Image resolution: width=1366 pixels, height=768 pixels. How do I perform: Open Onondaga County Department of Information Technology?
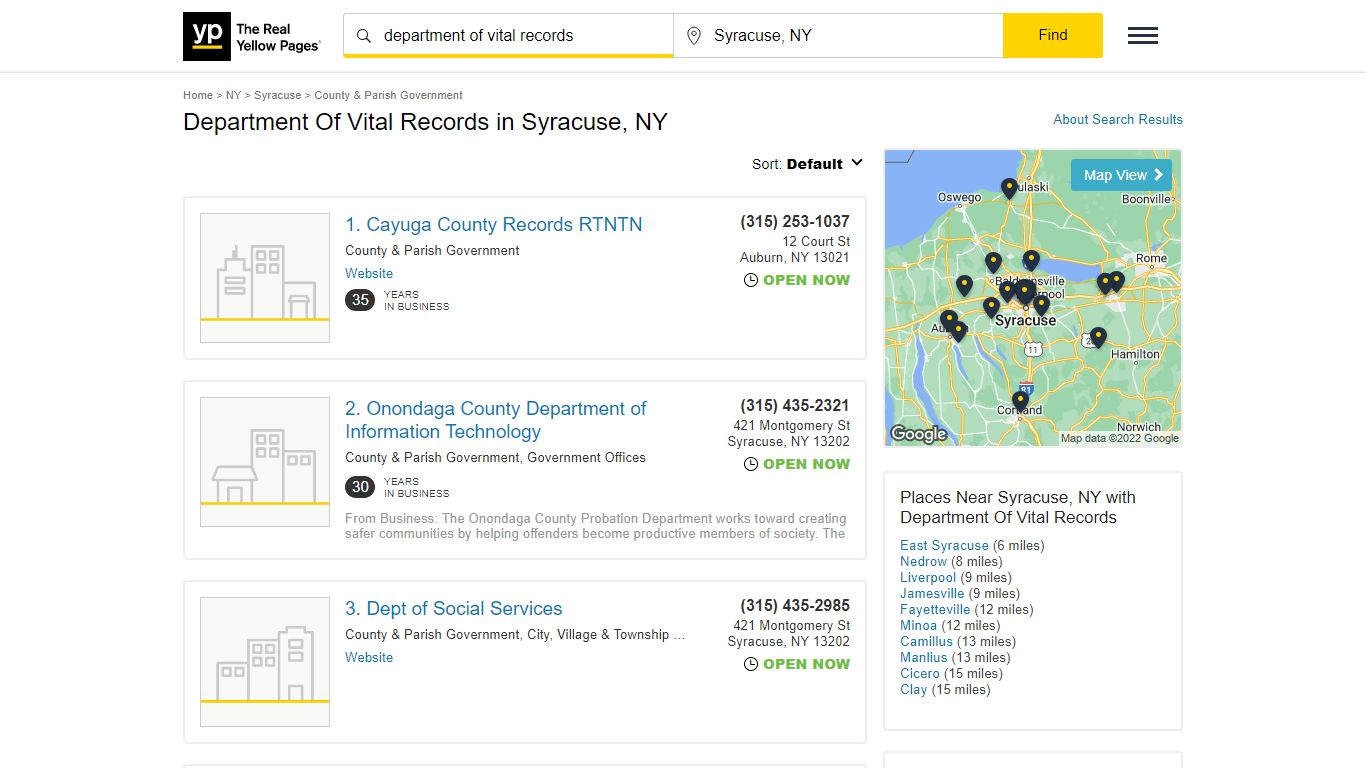click(x=496, y=420)
